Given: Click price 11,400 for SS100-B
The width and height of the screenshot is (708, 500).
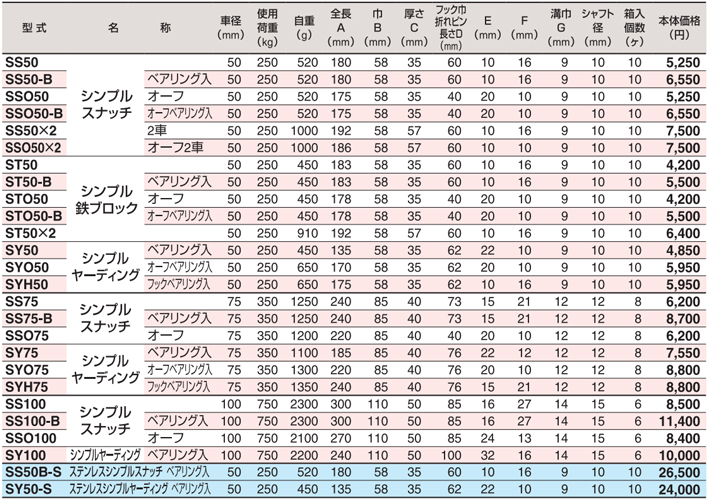Looking at the screenshot, I should tap(679, 422).
